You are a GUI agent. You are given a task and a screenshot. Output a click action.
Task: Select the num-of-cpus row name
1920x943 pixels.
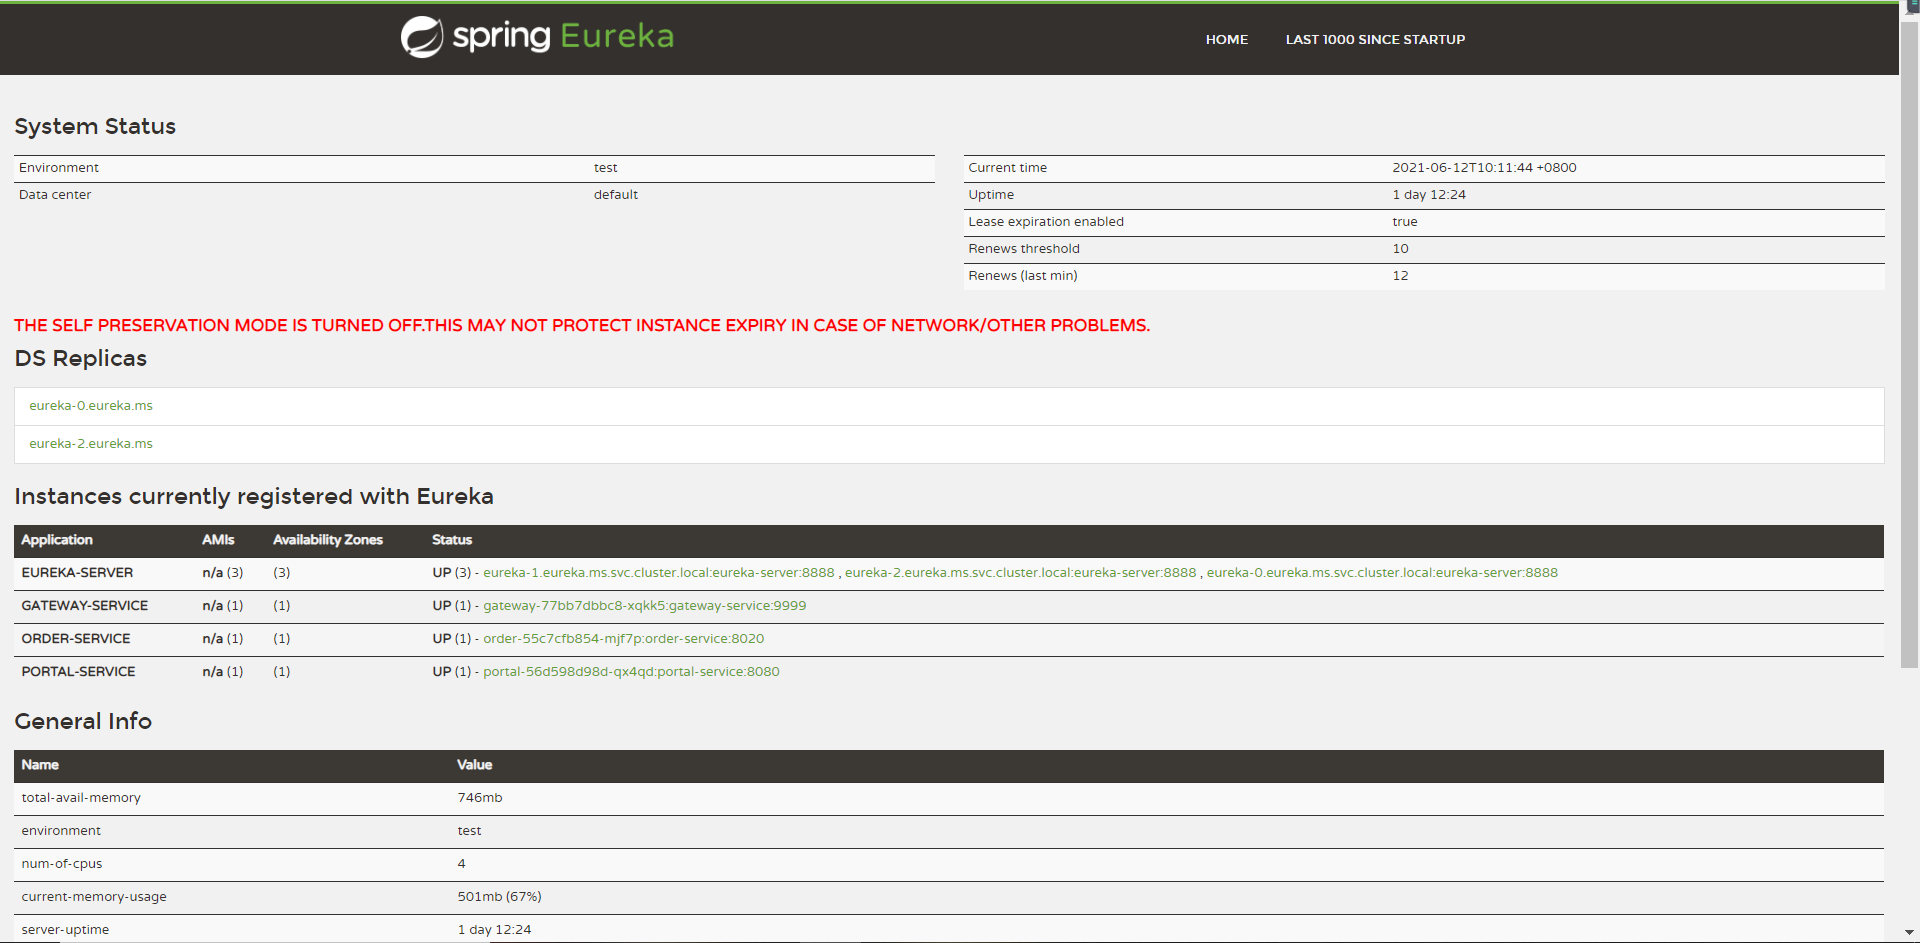pos(62,864)
